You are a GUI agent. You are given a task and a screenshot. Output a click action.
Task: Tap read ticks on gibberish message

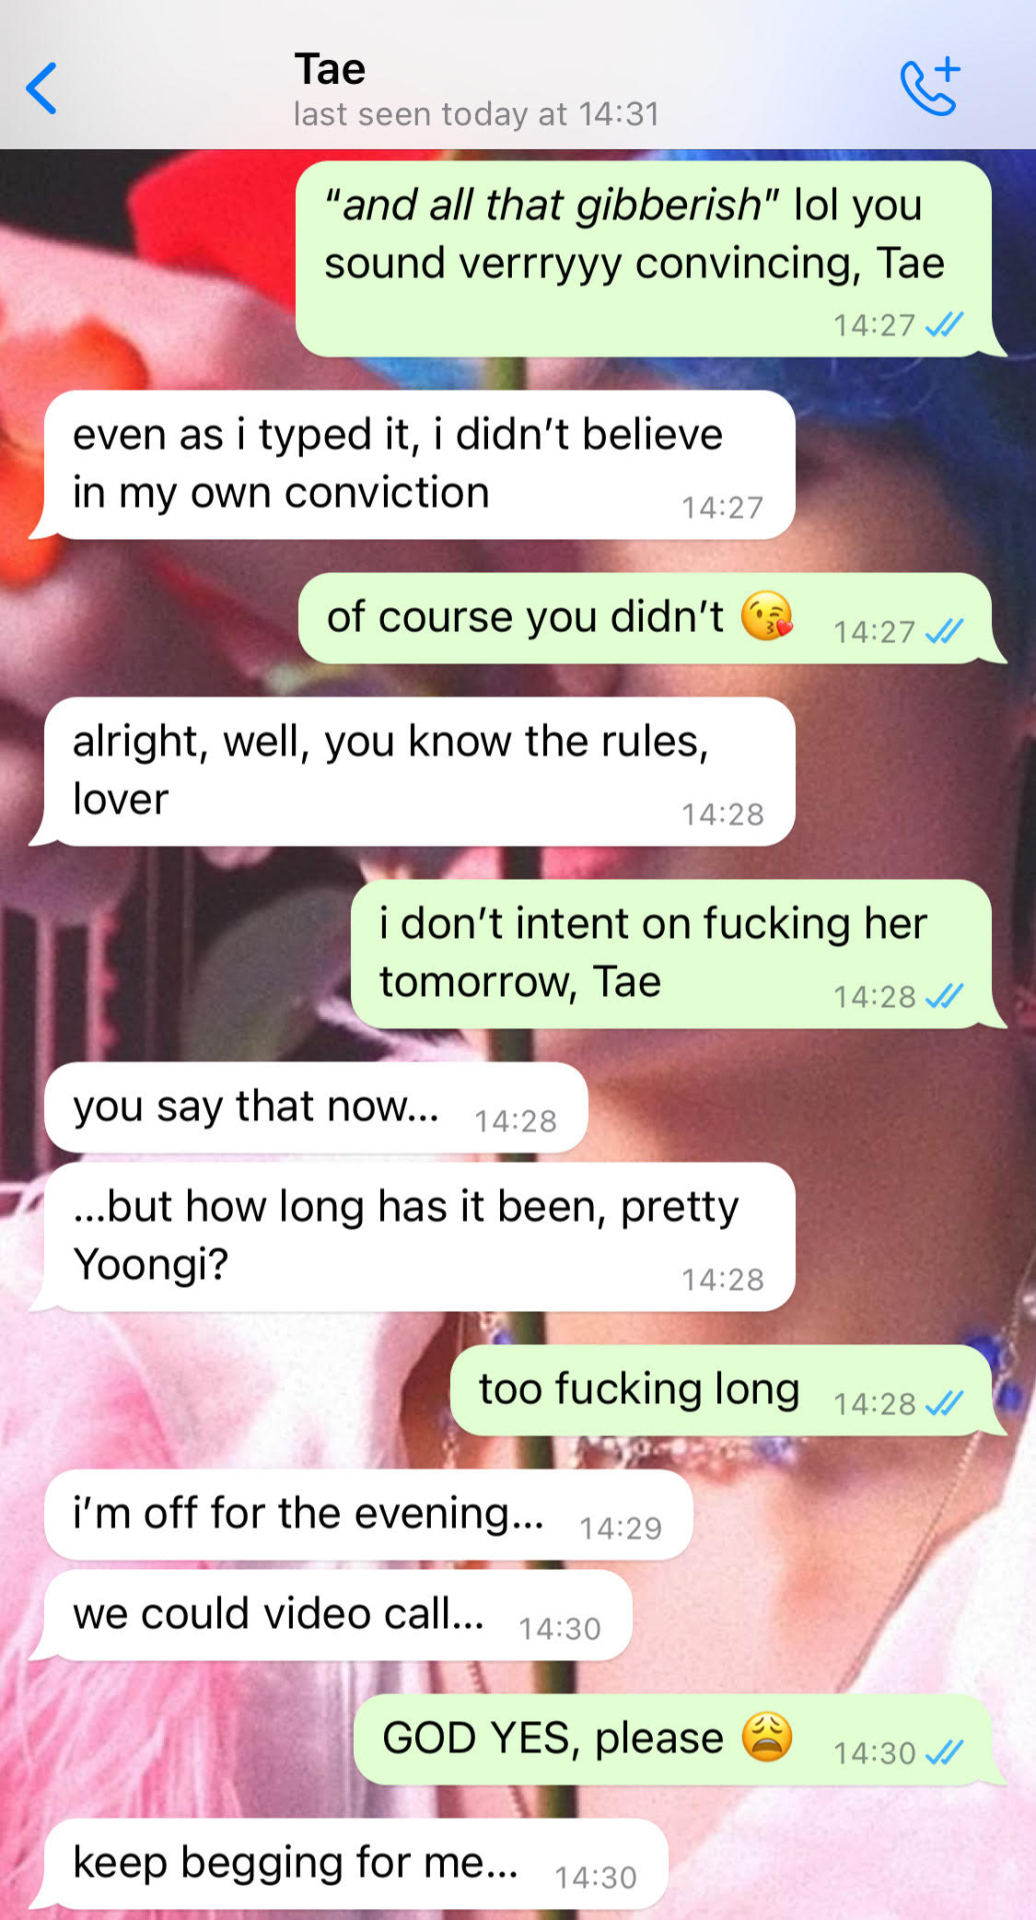pyautogui.click(x=944, y=324)
